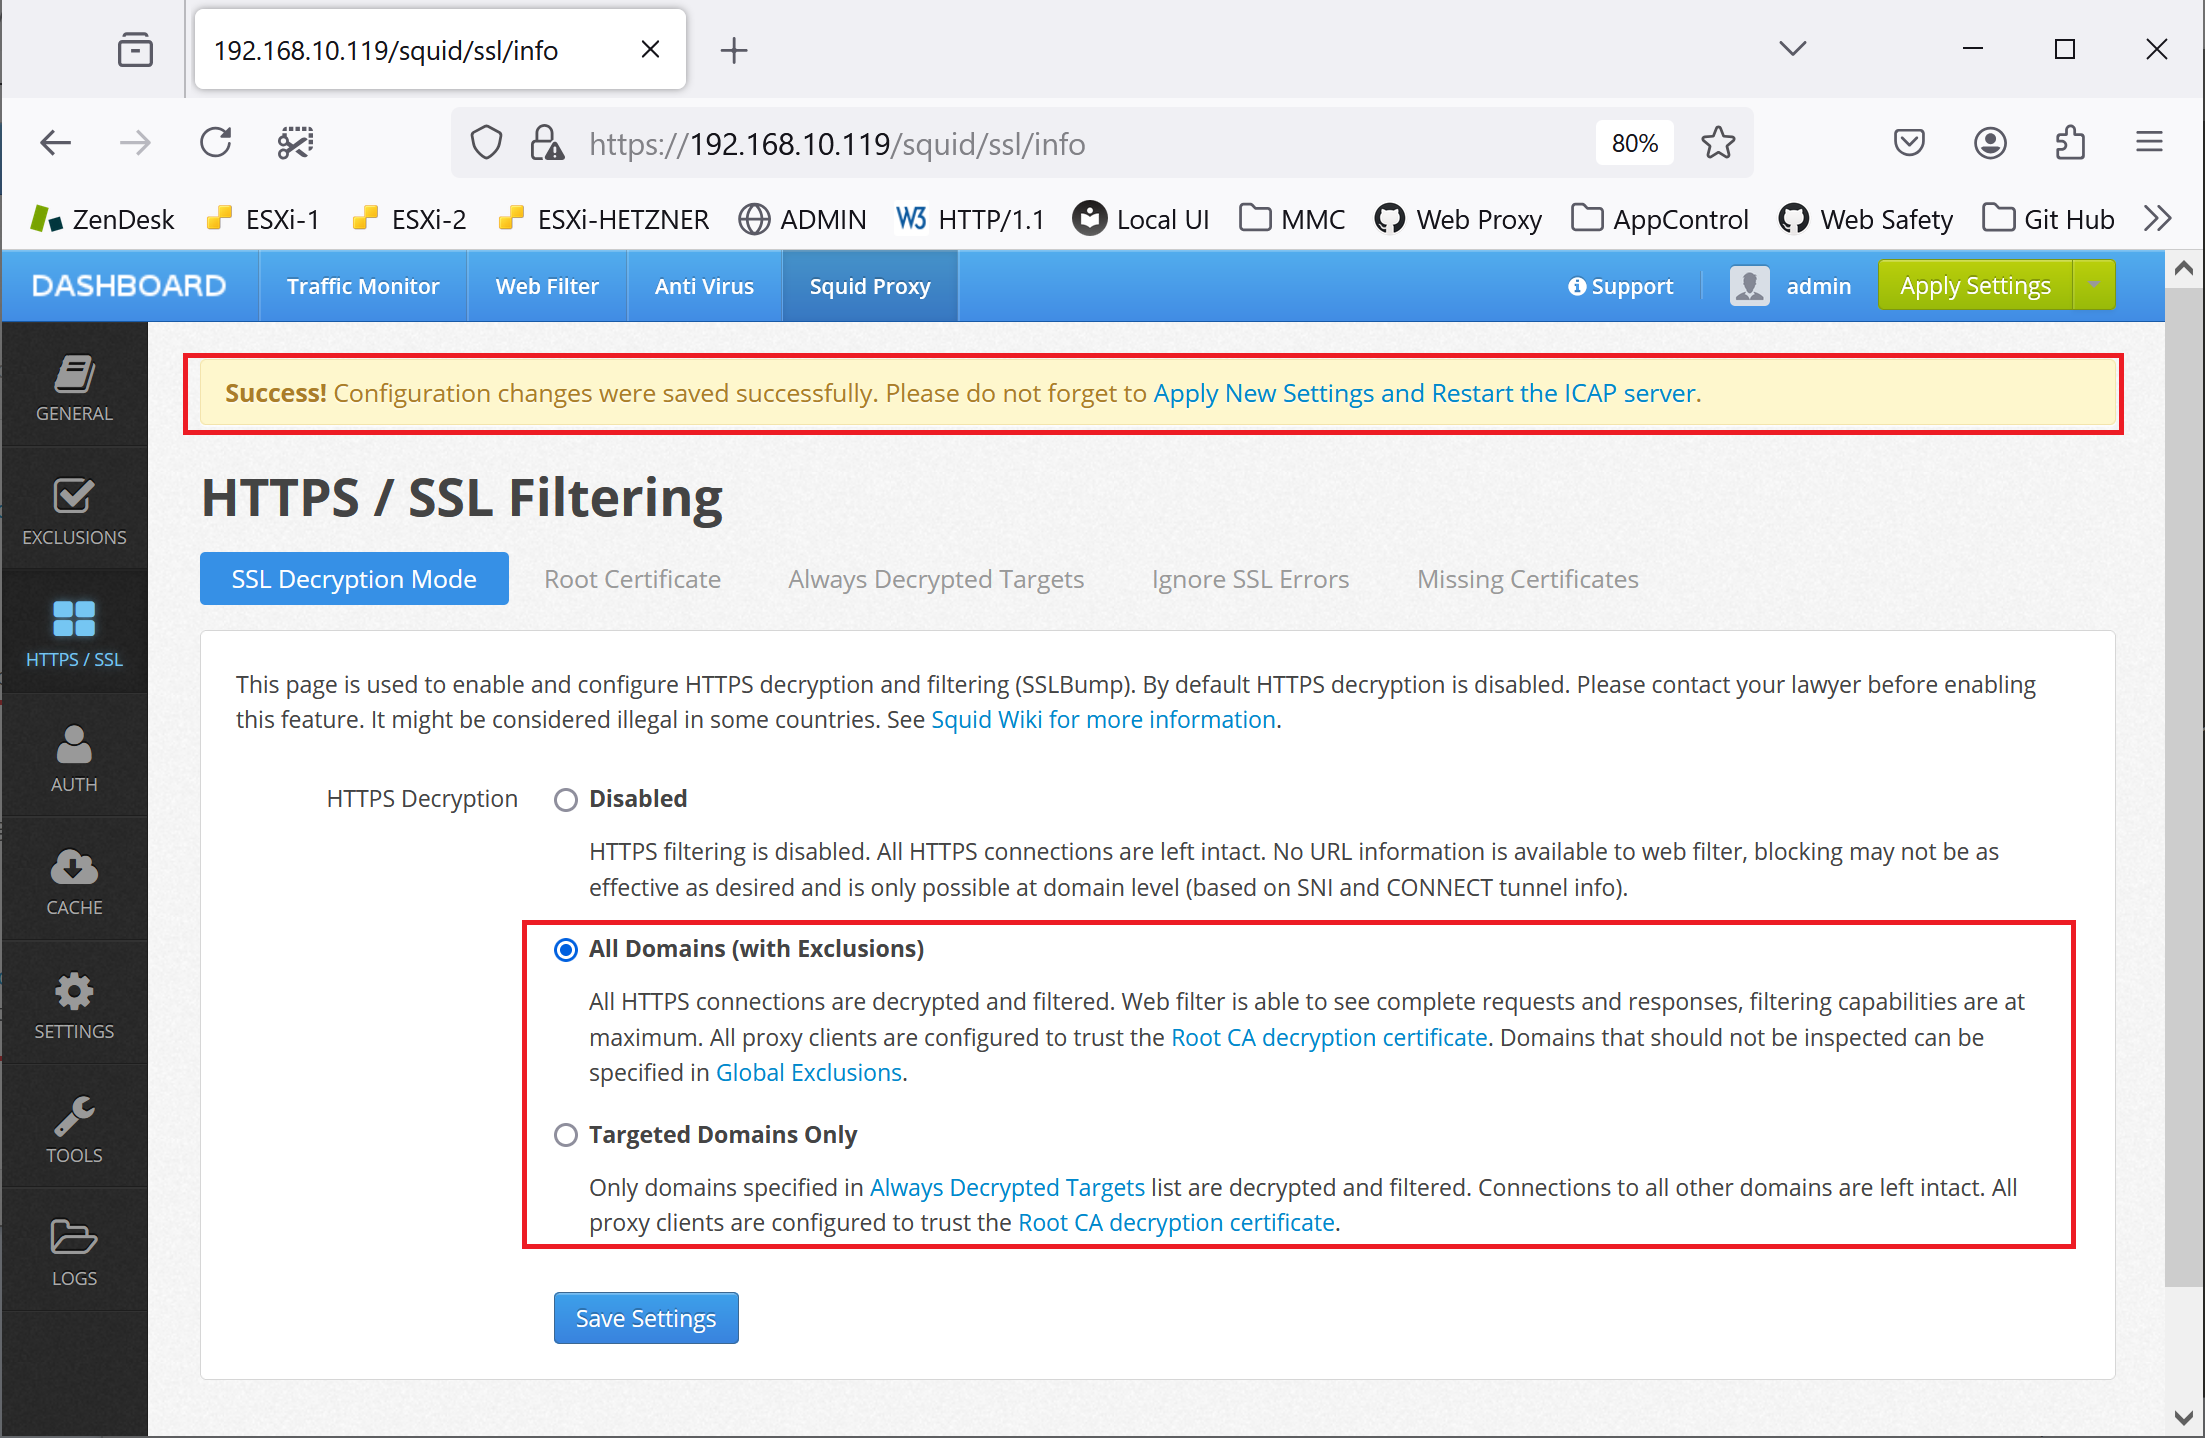Click the screenshot scissors toolbar icon
Screen dimensions: 2205x1438
(x=295, y=143)
